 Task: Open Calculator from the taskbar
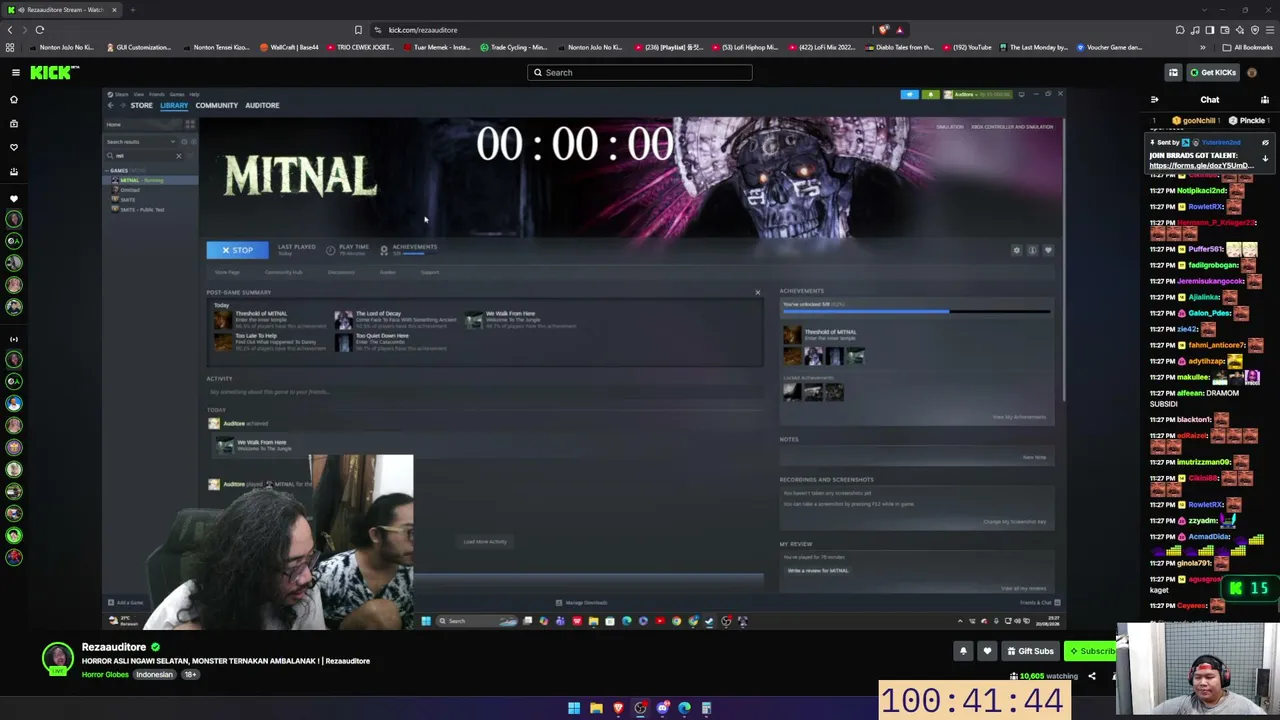pyautogui.click(x=706, y=708)
